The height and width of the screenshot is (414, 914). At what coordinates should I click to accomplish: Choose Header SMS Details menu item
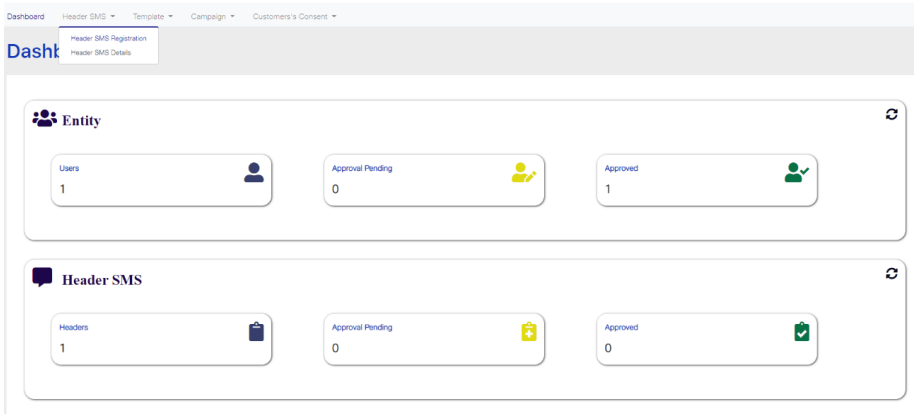(101, 52)
